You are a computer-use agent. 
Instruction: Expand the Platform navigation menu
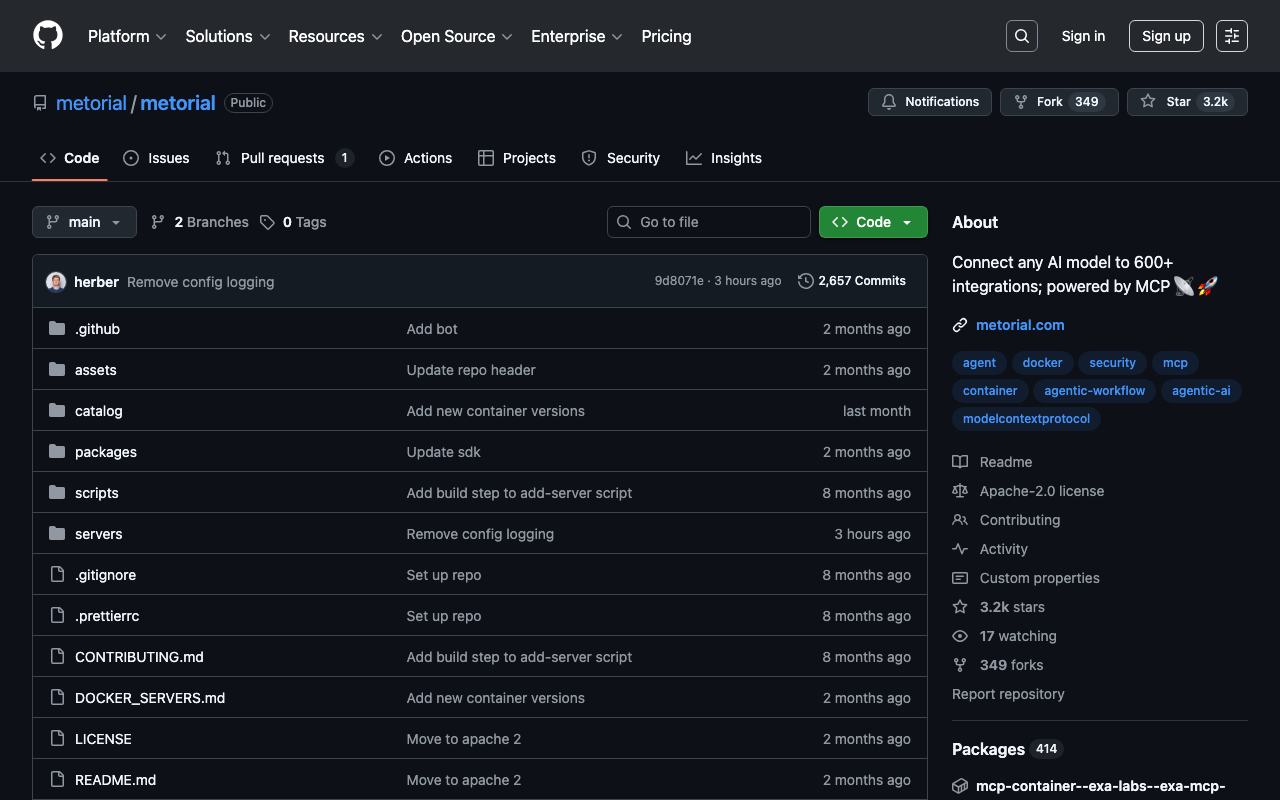coord(127,36)
